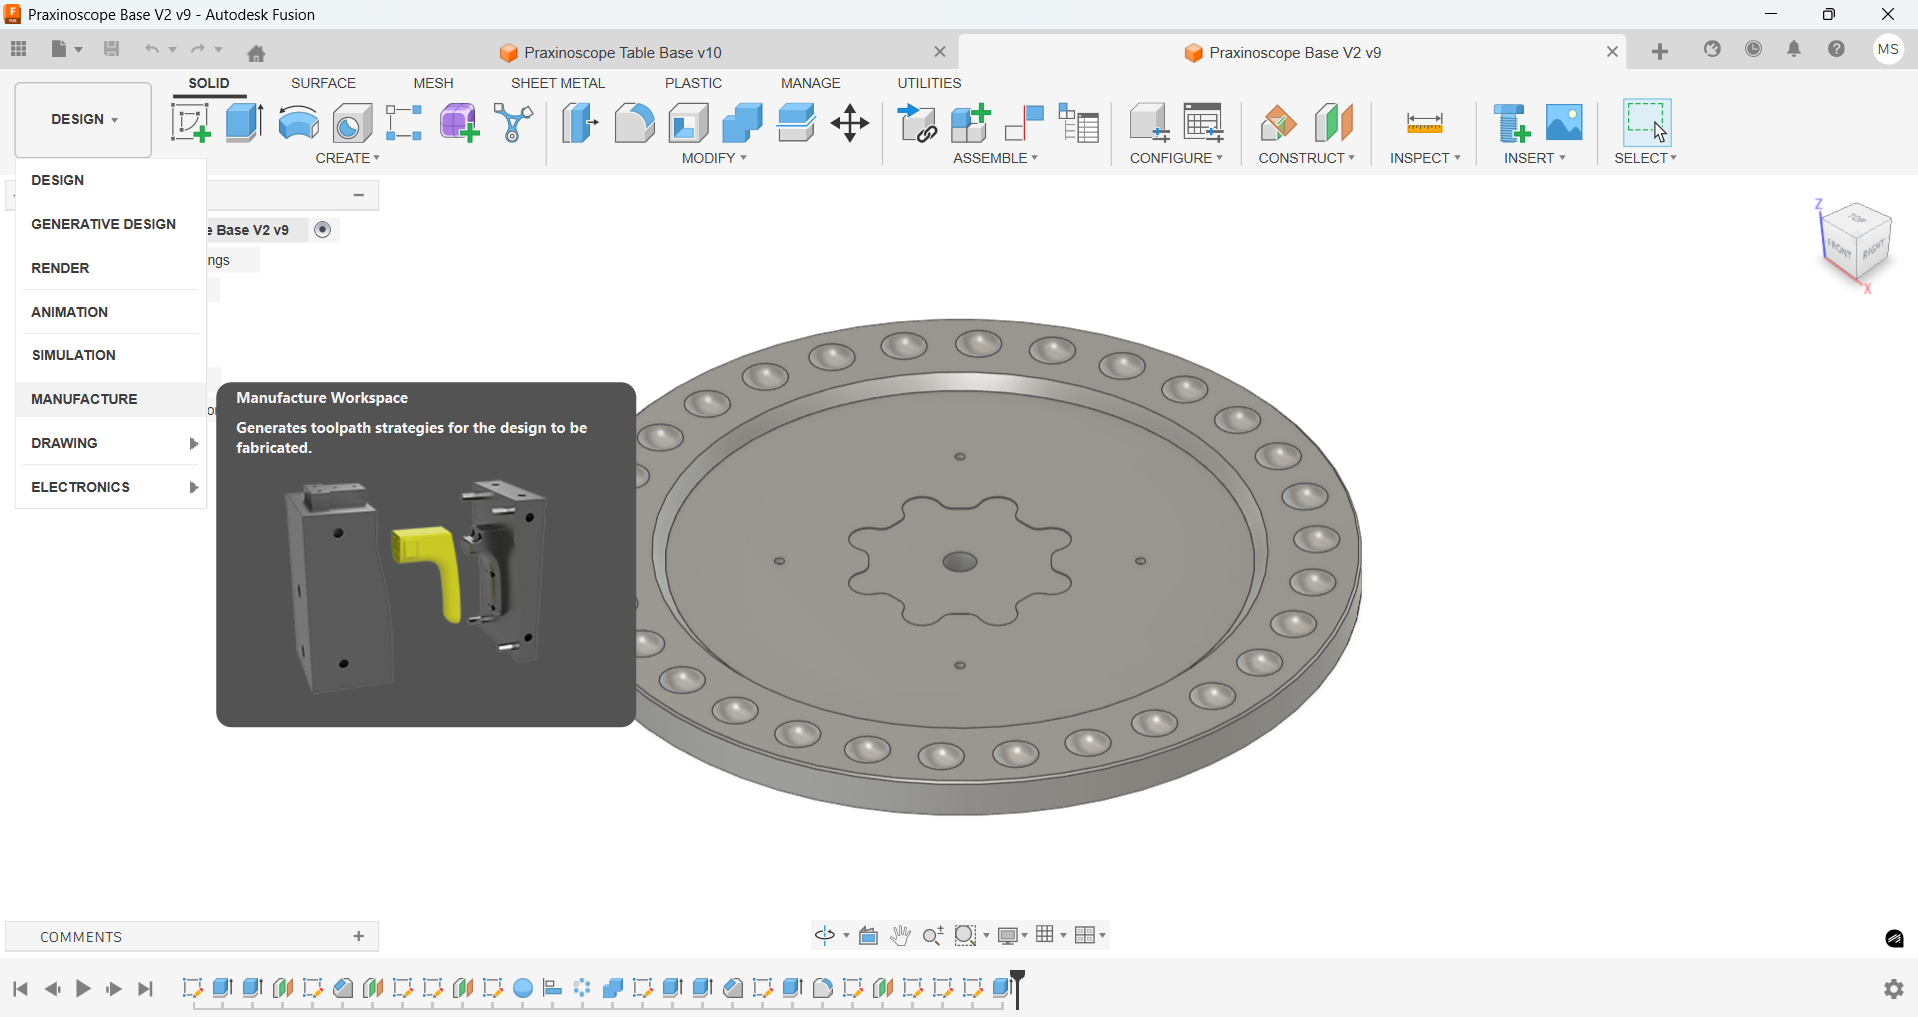Click the timeline end position marker
Image resolution: width=1918 pixels, height=1017 pixels.
pos(1018,989)
